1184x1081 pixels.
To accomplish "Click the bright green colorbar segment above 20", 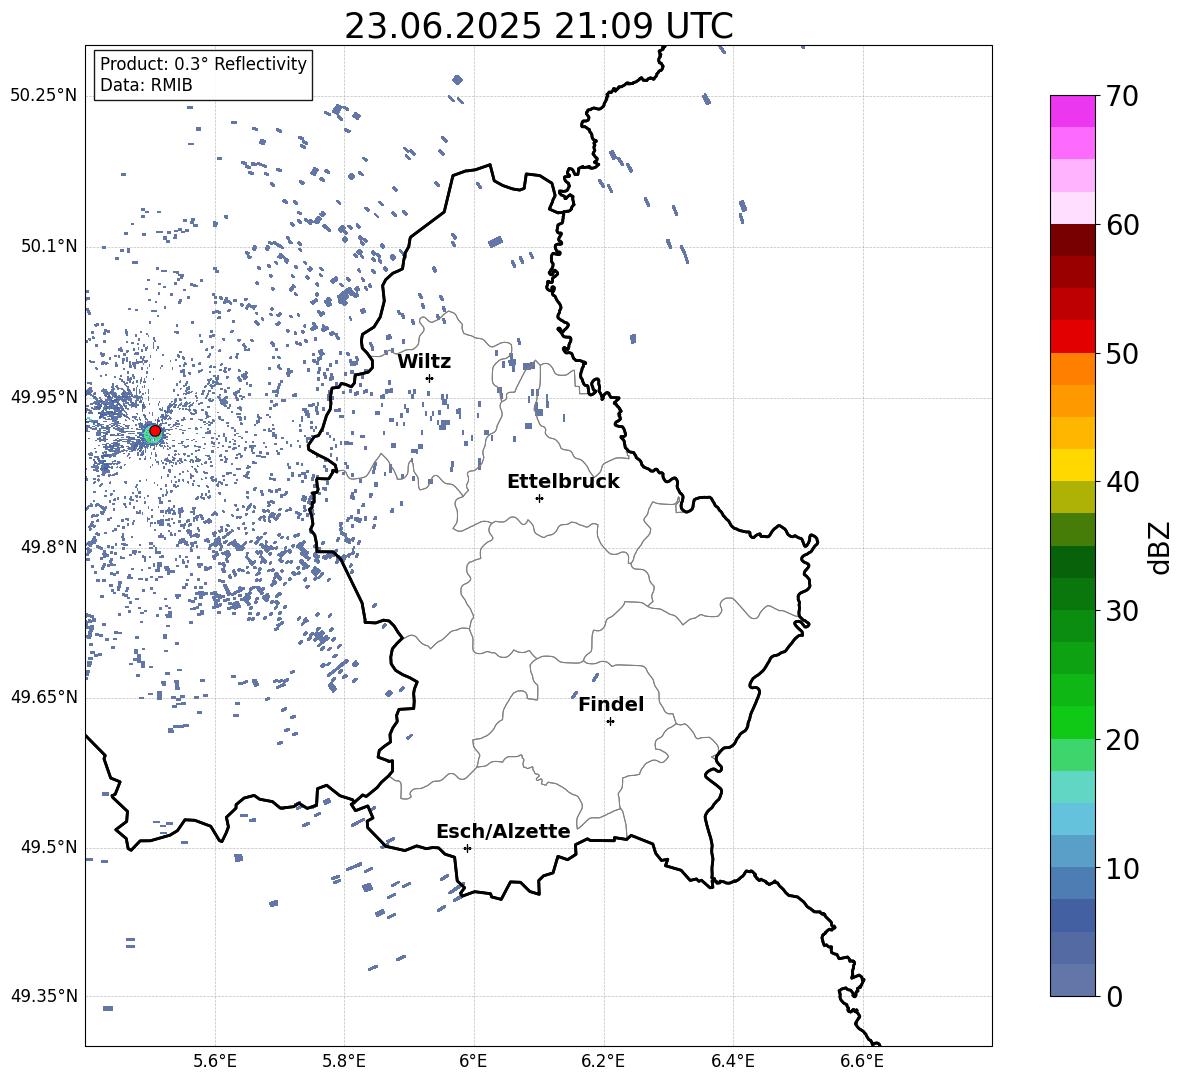I will point(1072,722).
